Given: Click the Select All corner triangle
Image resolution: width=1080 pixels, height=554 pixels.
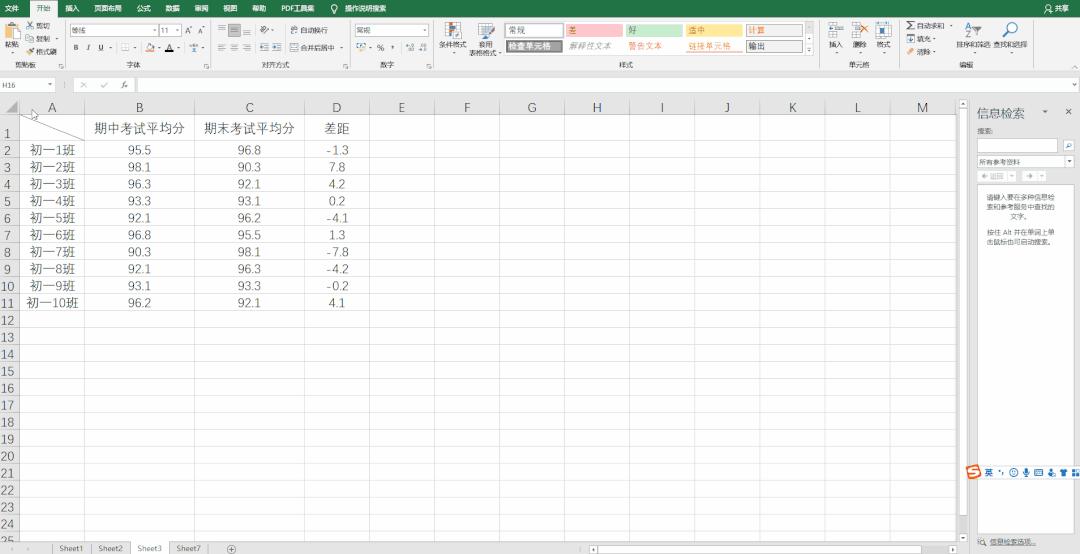Looking at the screenshot, I should tap(12, 107).
